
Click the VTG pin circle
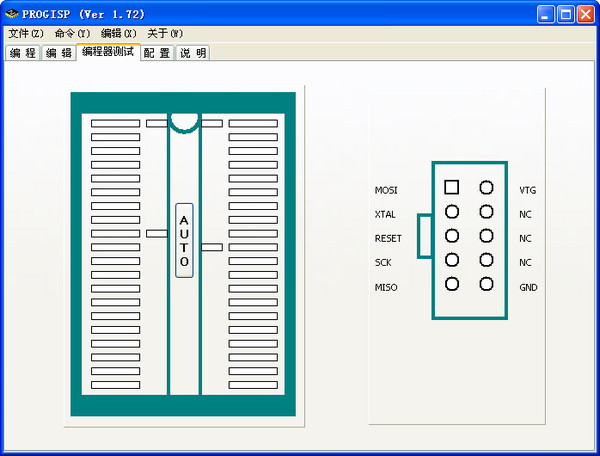click(487, 187)
